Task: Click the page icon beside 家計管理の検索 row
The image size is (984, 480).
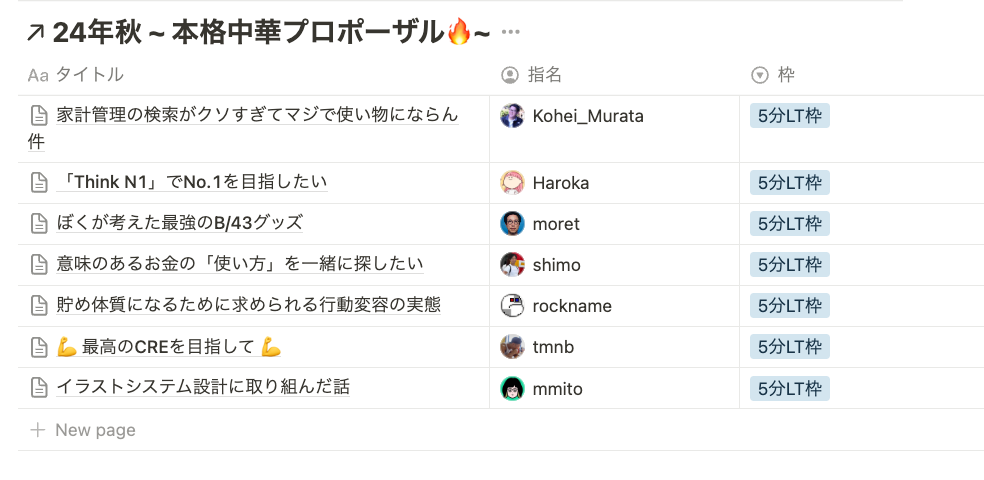Action: pyautogui.click(x=39, y=116)
